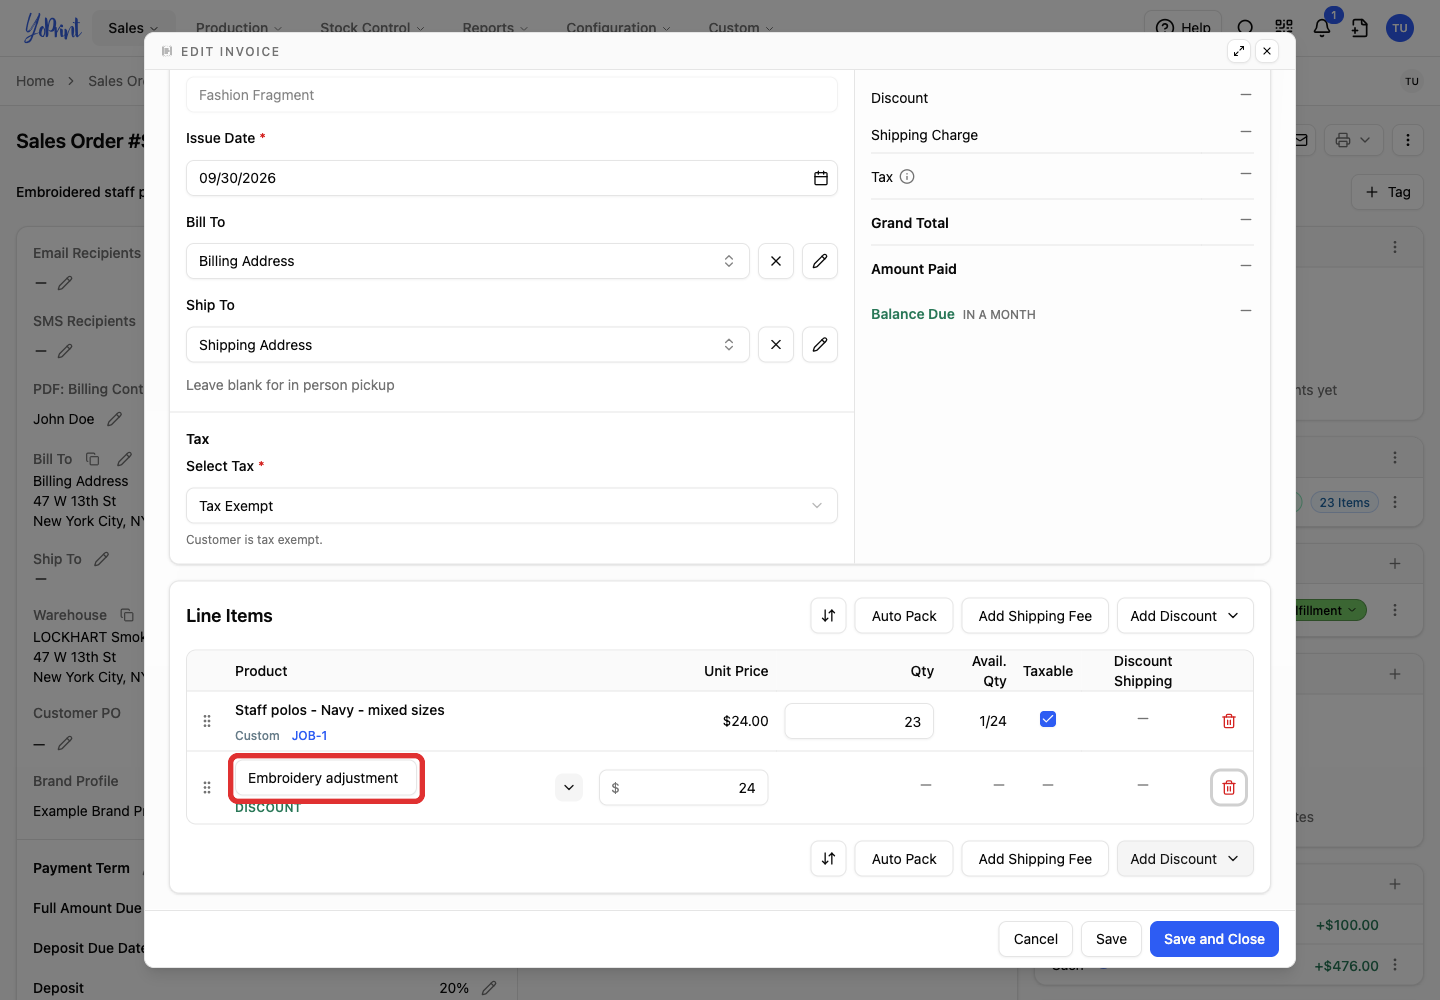This screenshot has height=1000, width=1440.
Task: Click the discount amount field showing 24
Action: 684,788
